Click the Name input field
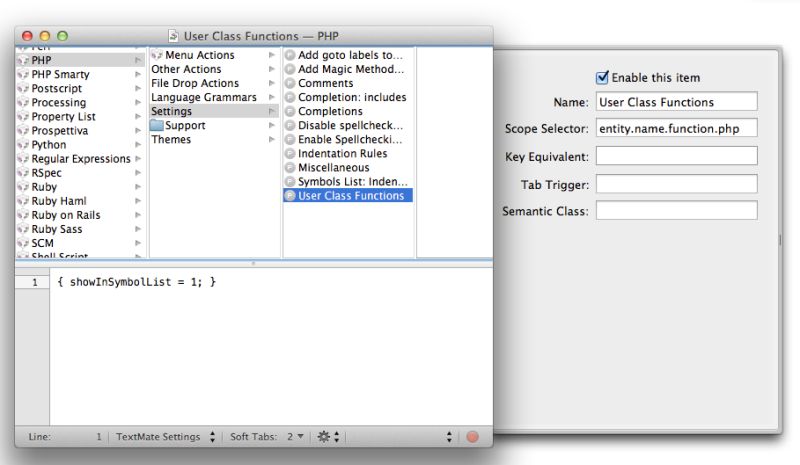The height and width of the screenshot is (465, 800). coord(677,102)
